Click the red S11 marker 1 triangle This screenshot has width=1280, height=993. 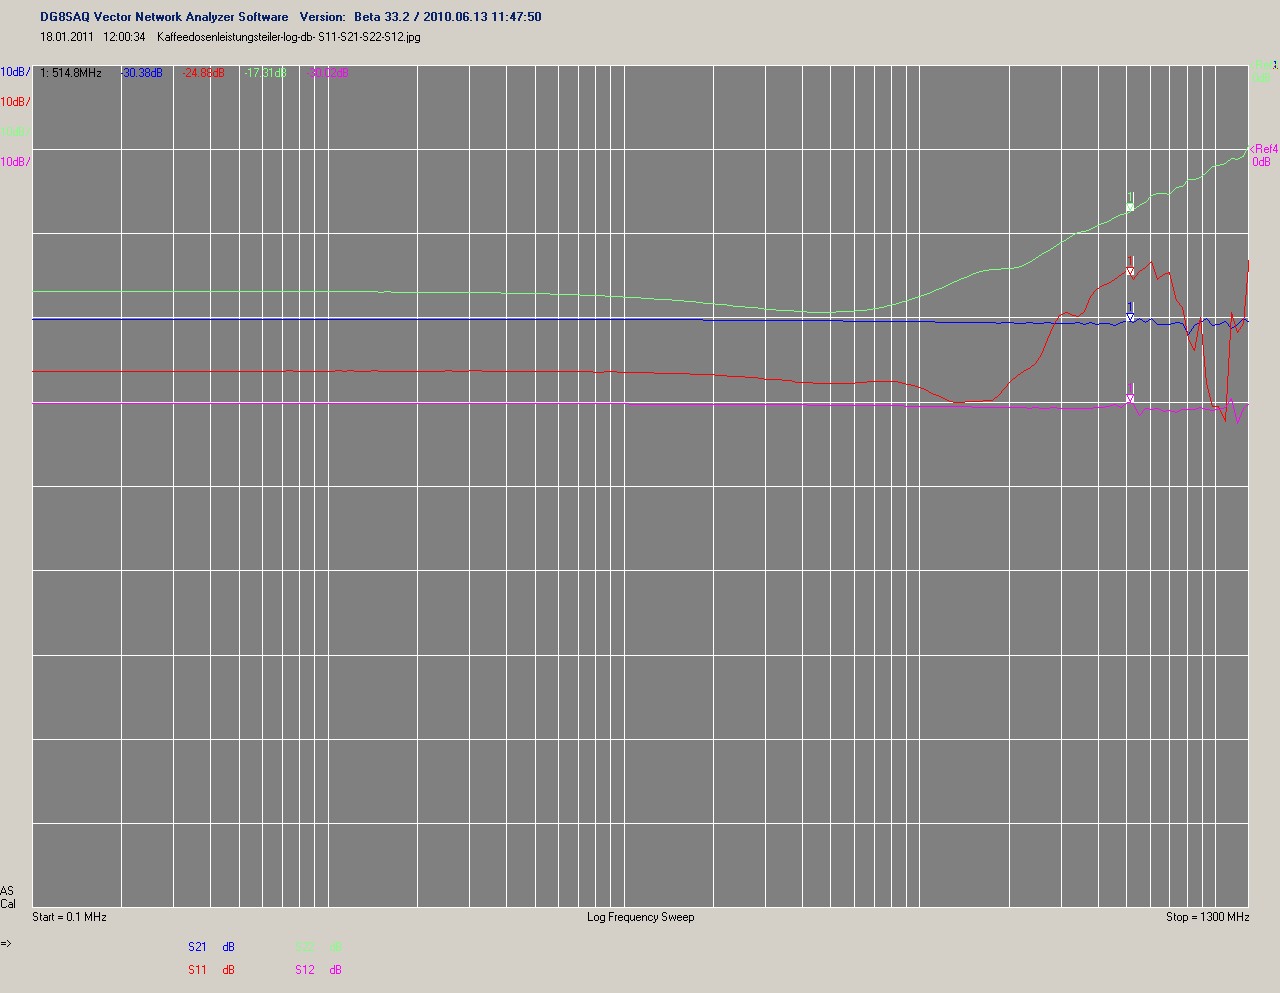pyautogui.click(x=1130, y=272)
